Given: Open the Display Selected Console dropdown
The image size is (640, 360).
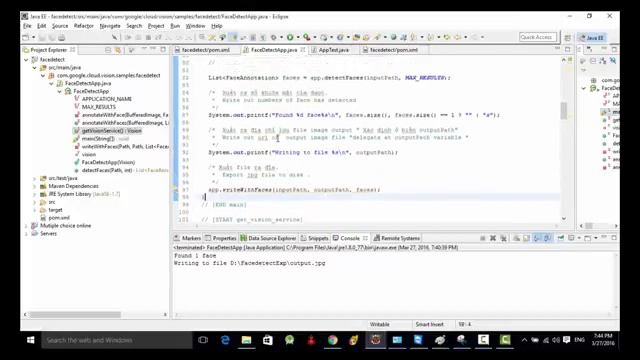Looking at the screenshot, I should (x=579, y=238).
